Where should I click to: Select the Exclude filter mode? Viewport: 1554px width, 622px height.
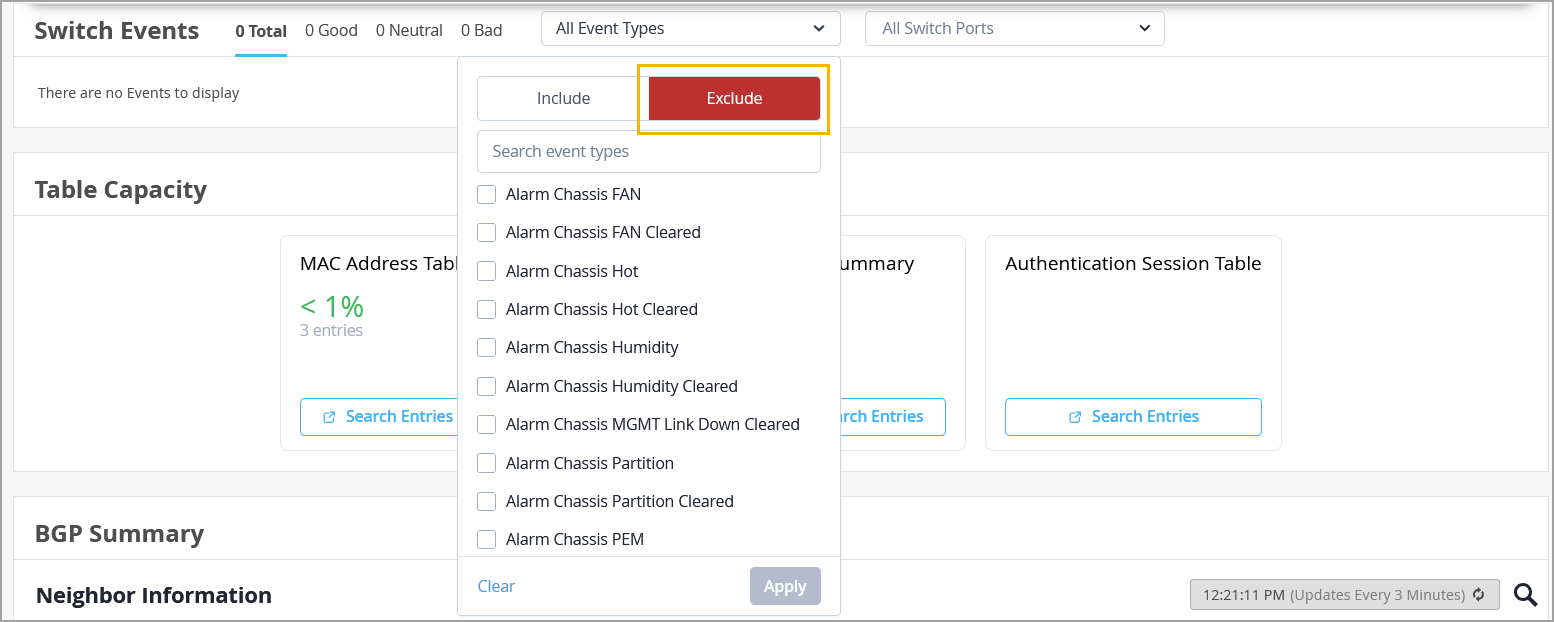tap(735, 98)
